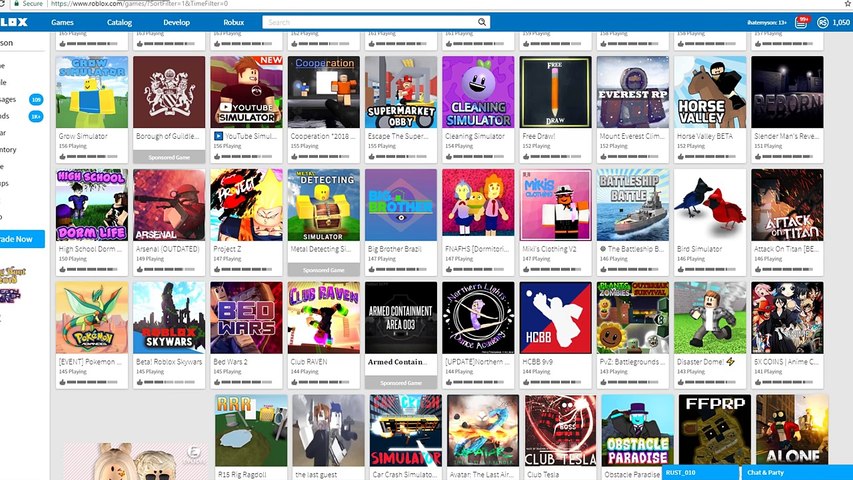Open the Free Draw game thumbnail
This screenshot has width=853, height=480.
click(555, 92)
